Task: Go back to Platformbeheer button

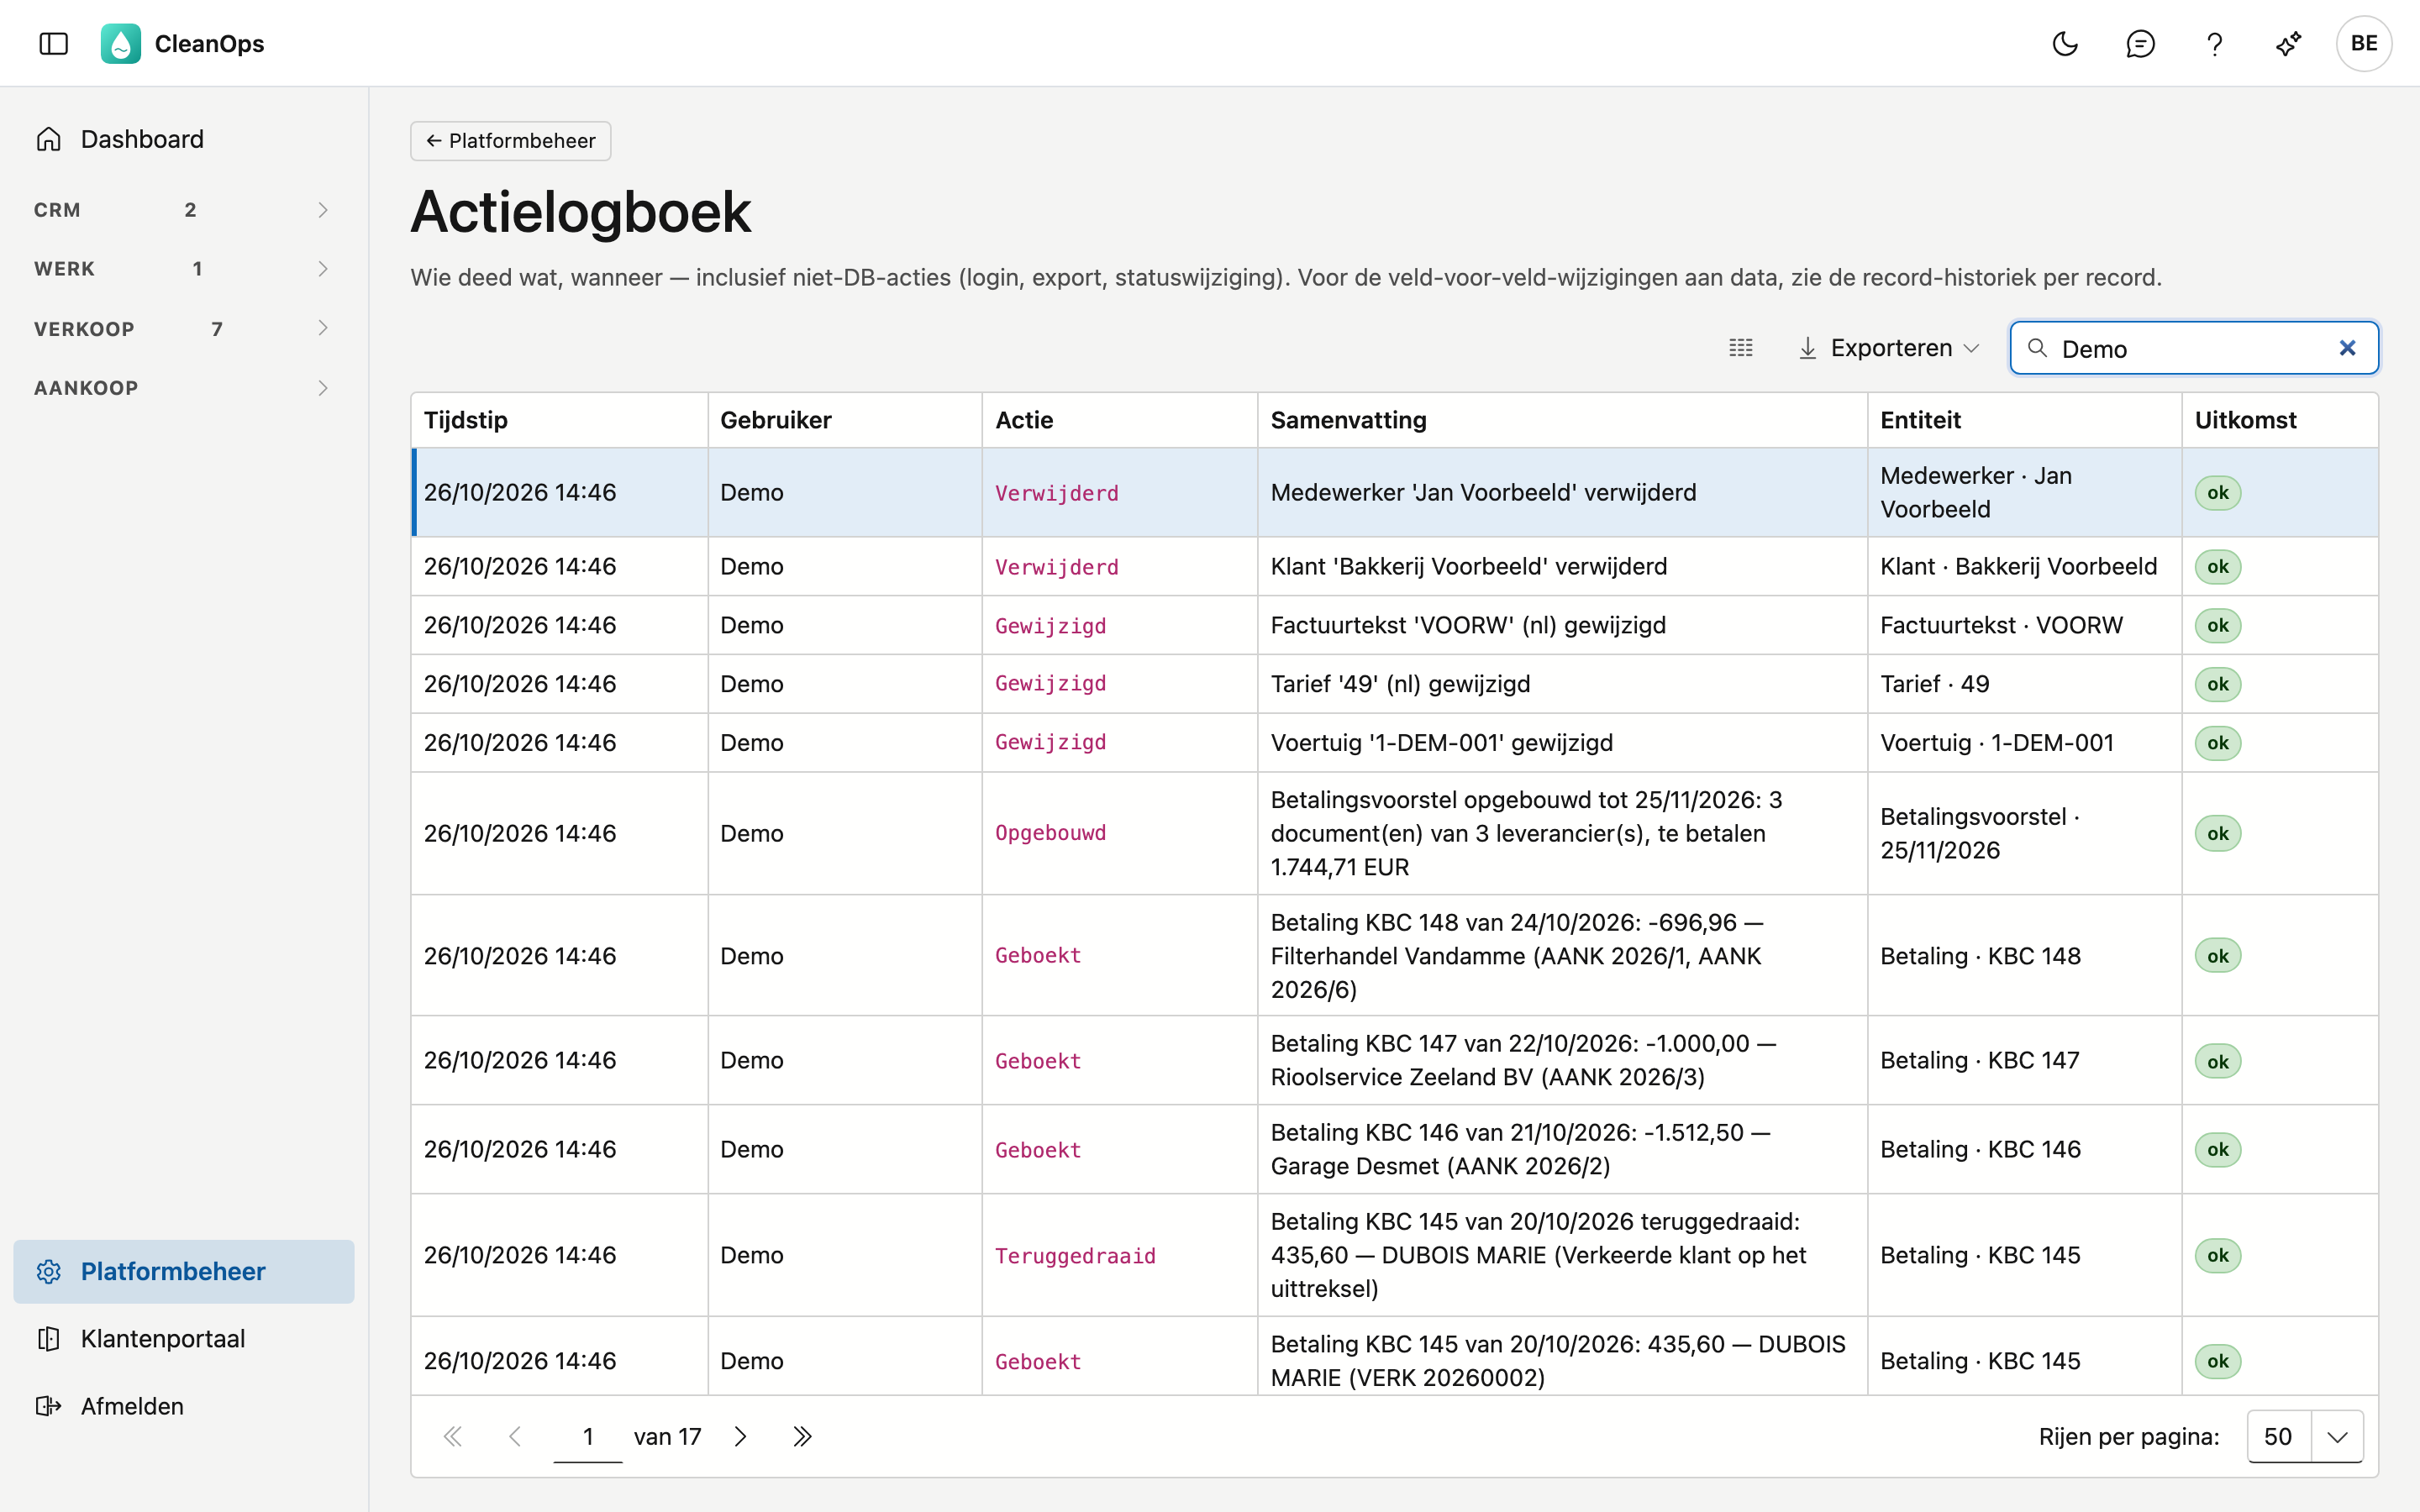Action: 510,141
